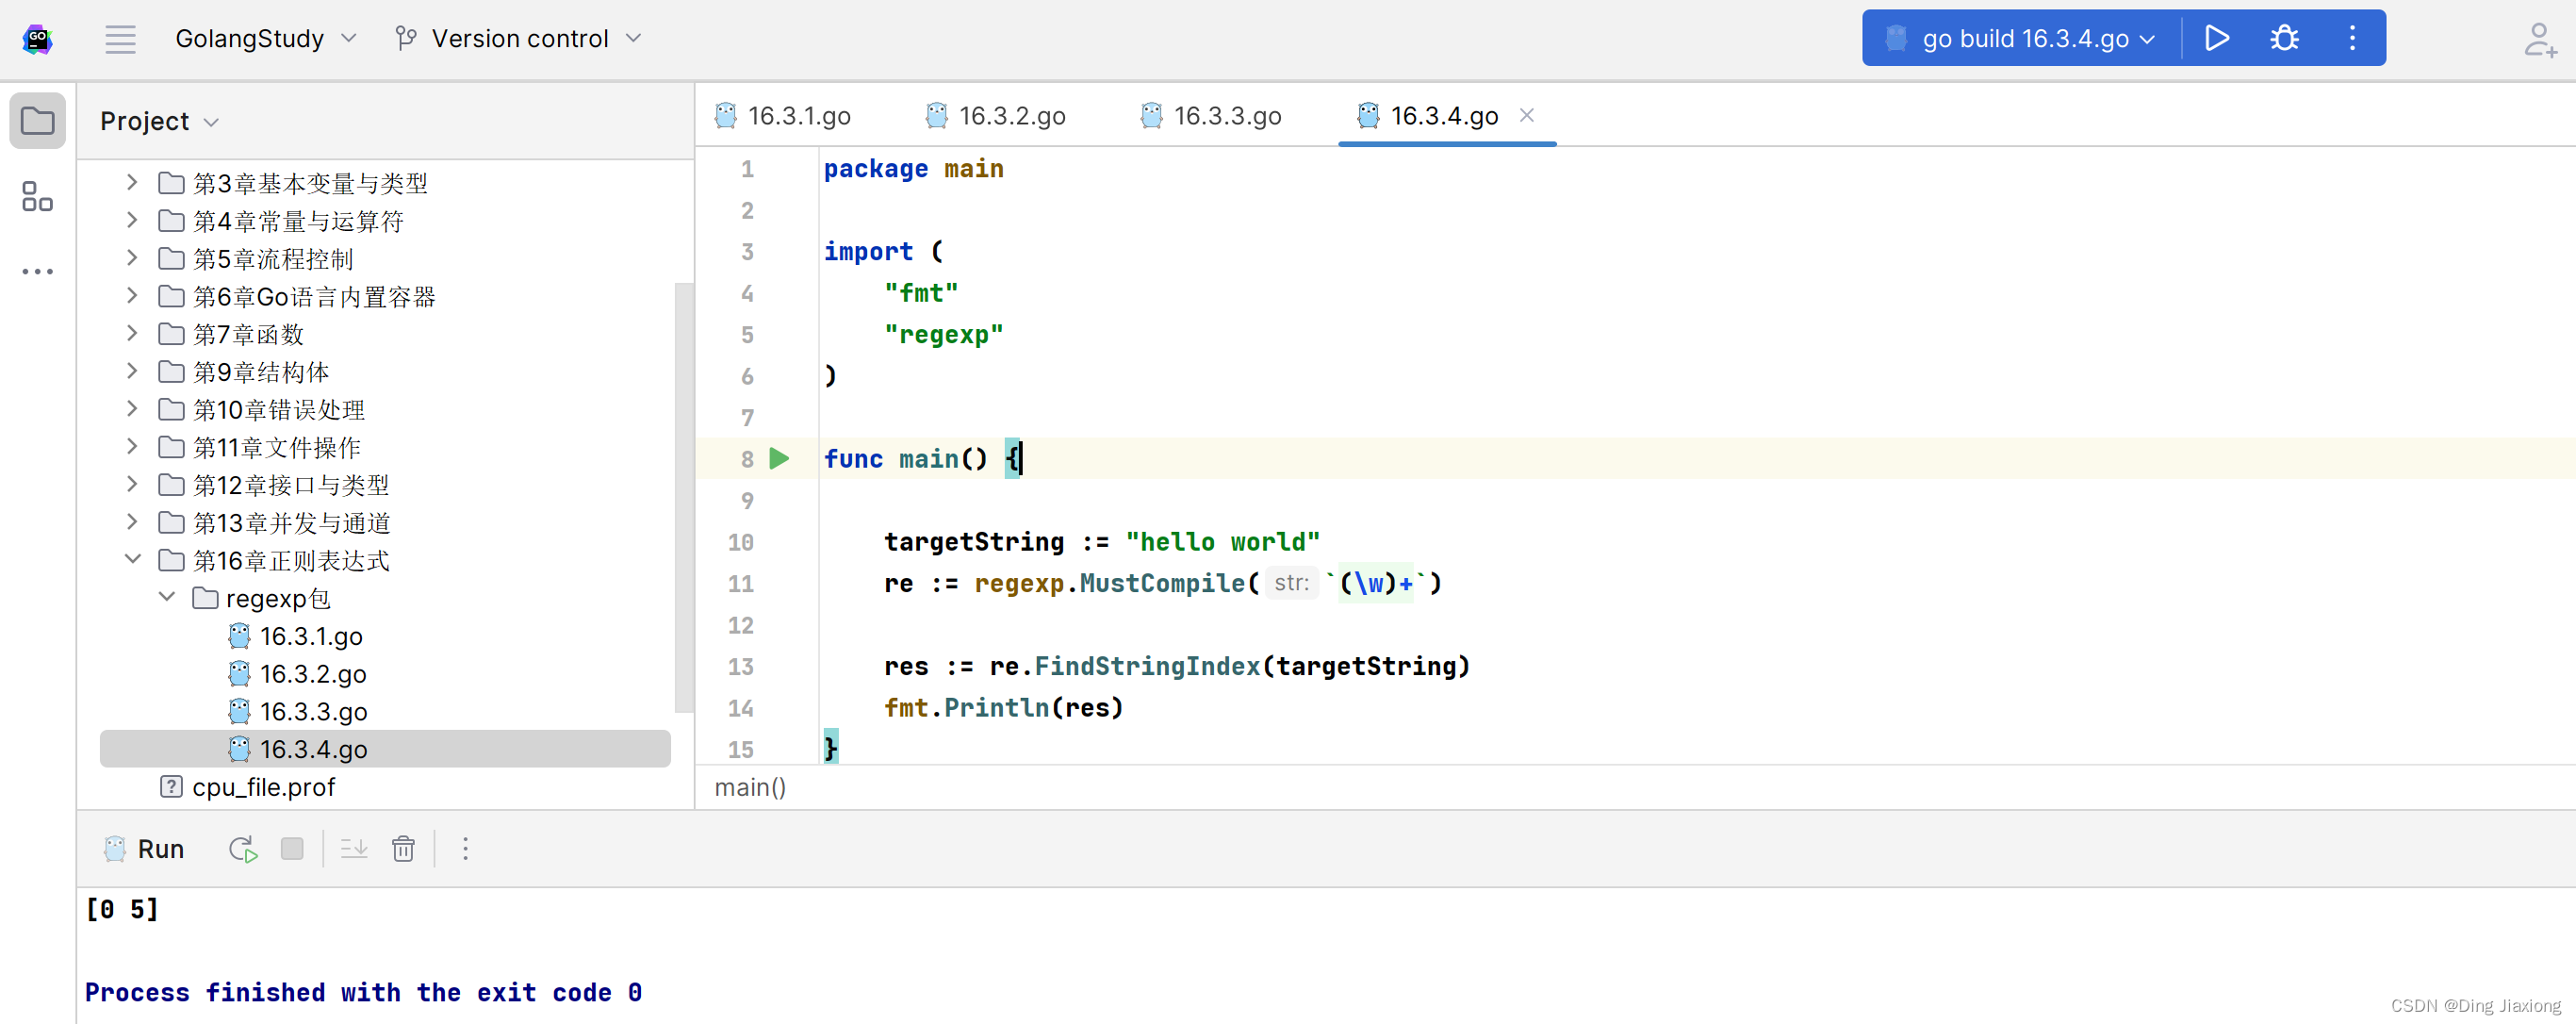
Task: Click fmt.Println(res) on line 14
Action: click(1003, 708)
